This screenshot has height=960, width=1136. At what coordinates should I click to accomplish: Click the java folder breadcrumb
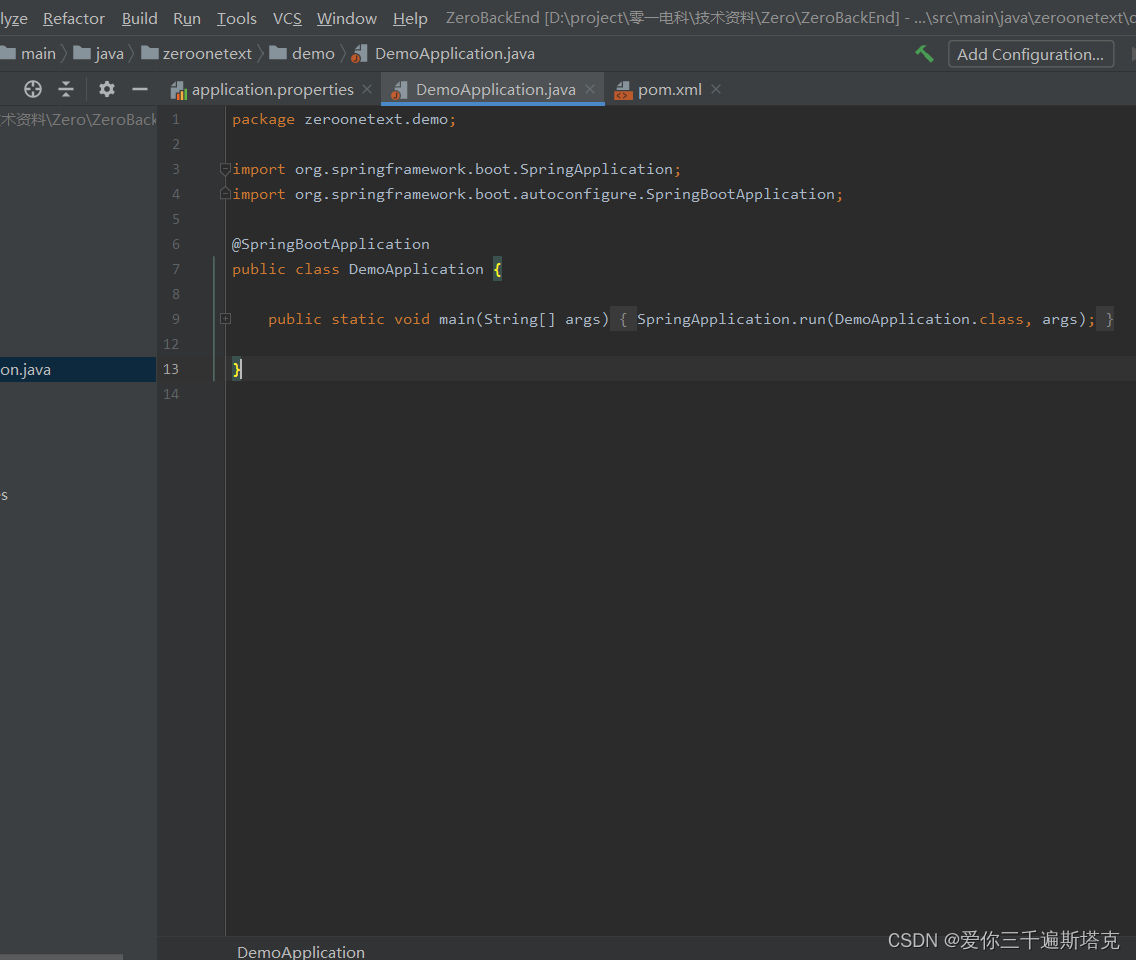[x=99, y=54]
